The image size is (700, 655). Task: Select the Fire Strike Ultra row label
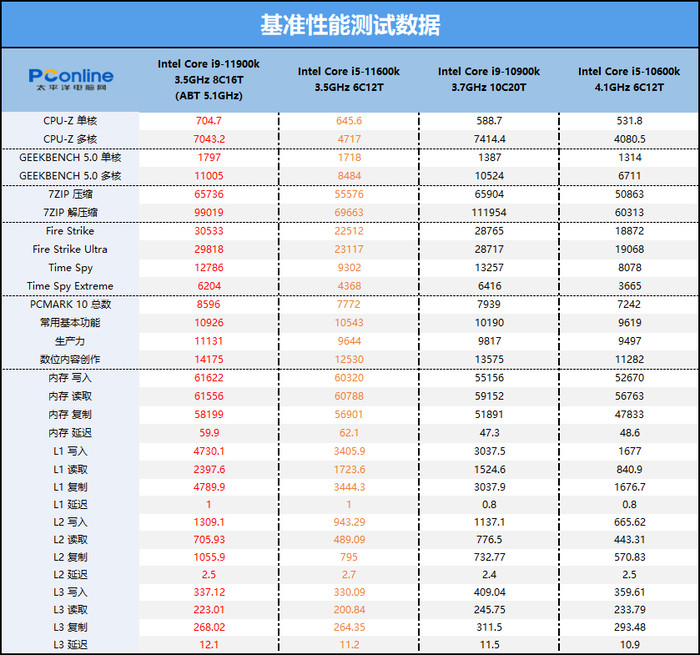pyautogui.click(x=69, y=249)
